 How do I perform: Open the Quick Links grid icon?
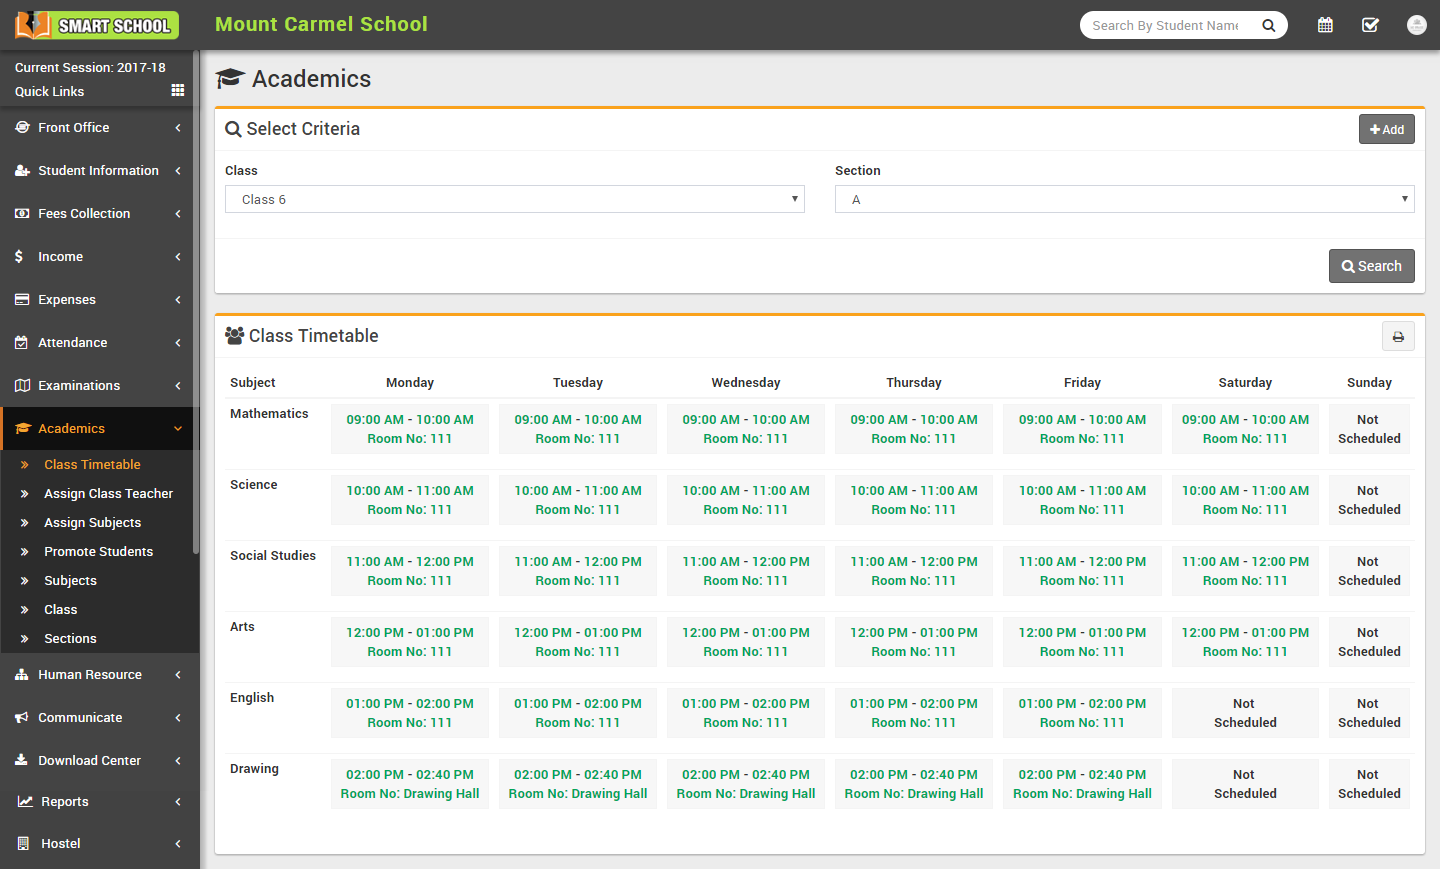(178, 91)
